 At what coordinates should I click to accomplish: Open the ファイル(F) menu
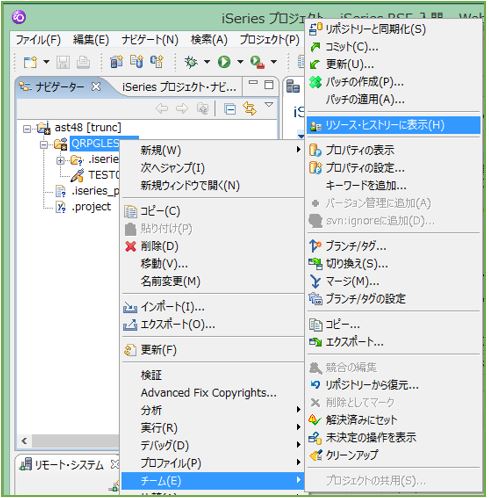38,40
